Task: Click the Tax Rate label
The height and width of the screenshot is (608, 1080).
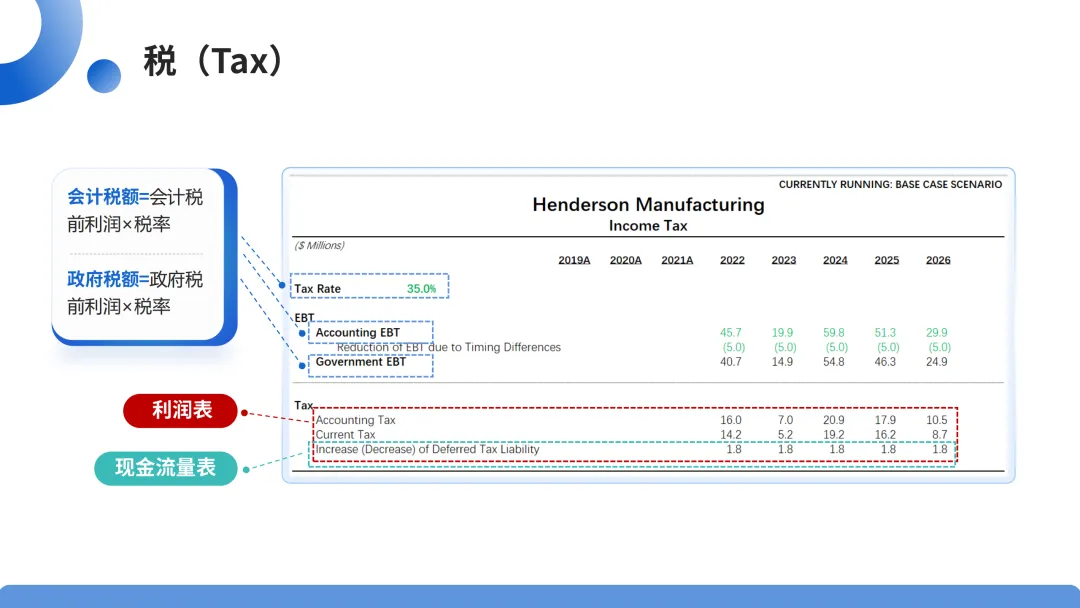Action: click(318, 289)
